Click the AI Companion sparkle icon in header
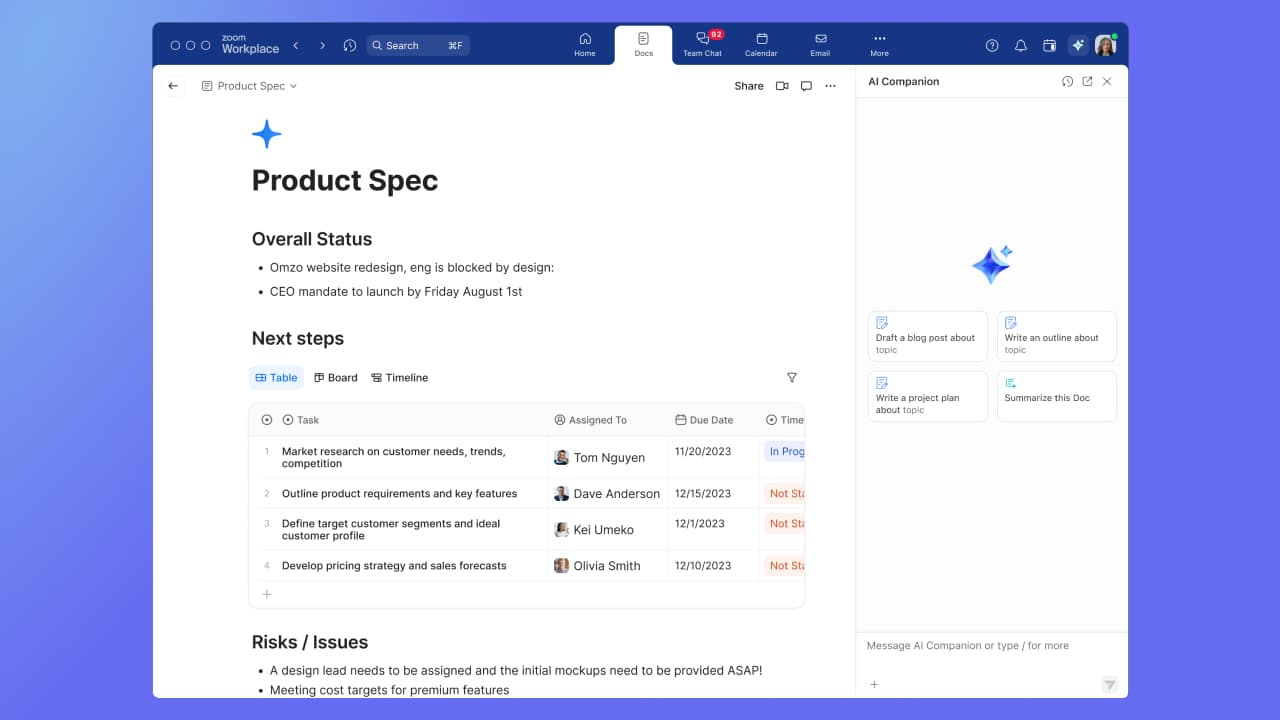The height and width of the screenshot is (720, 1280). [x=1077, y=45]
